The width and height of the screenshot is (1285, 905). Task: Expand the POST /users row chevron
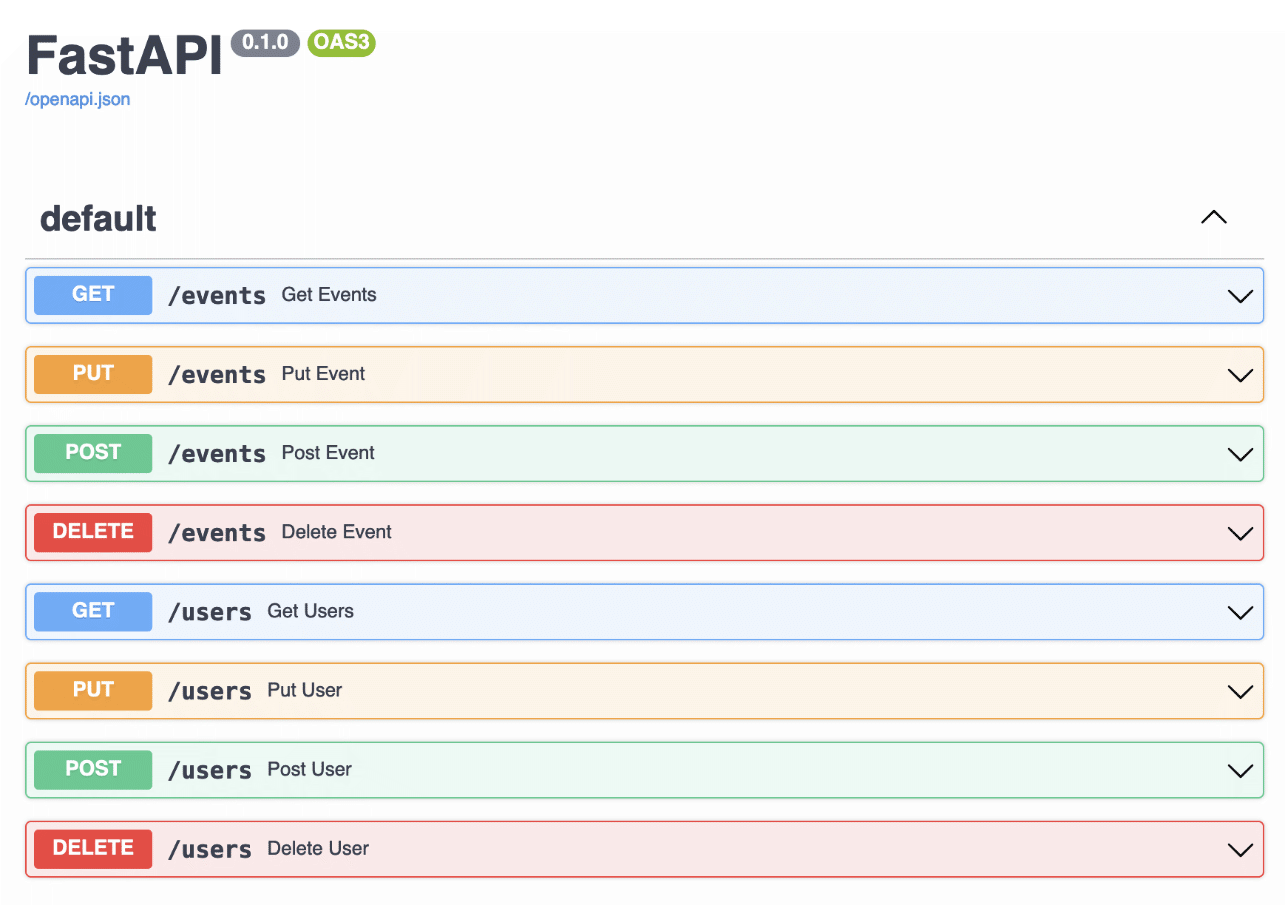click(1240, 770)
